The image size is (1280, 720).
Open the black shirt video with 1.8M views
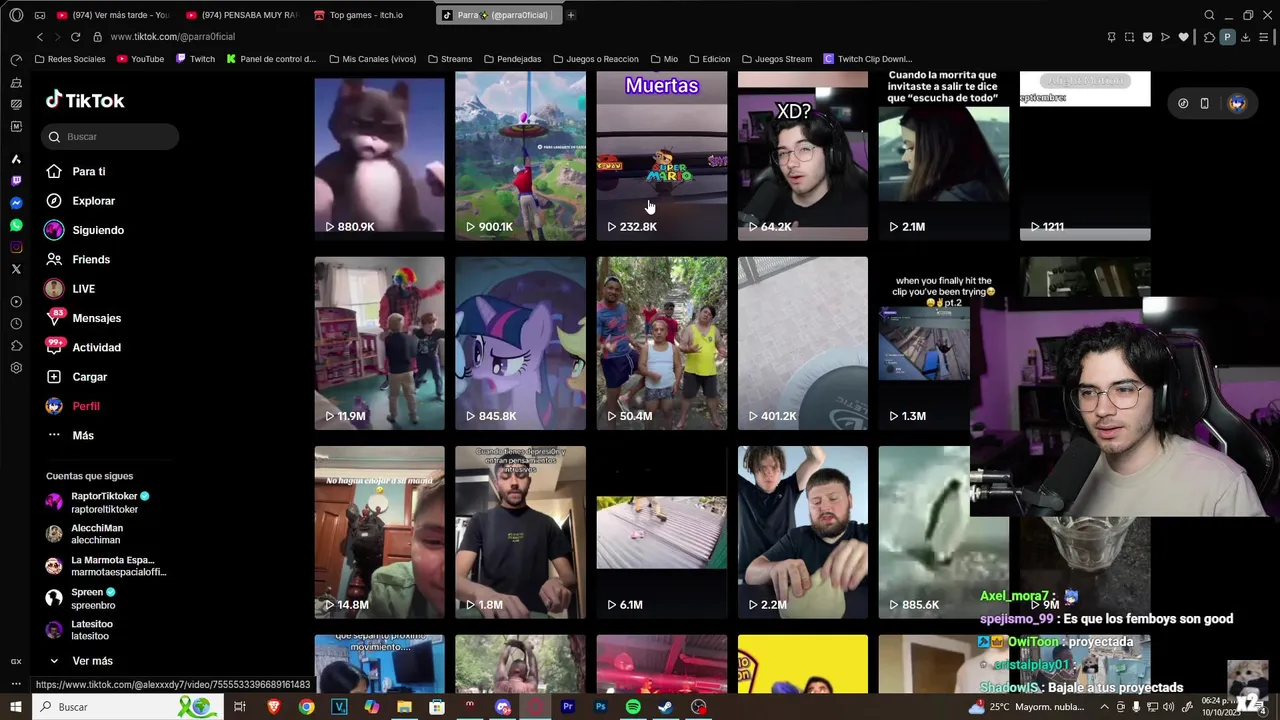click(x=520, y=532)
